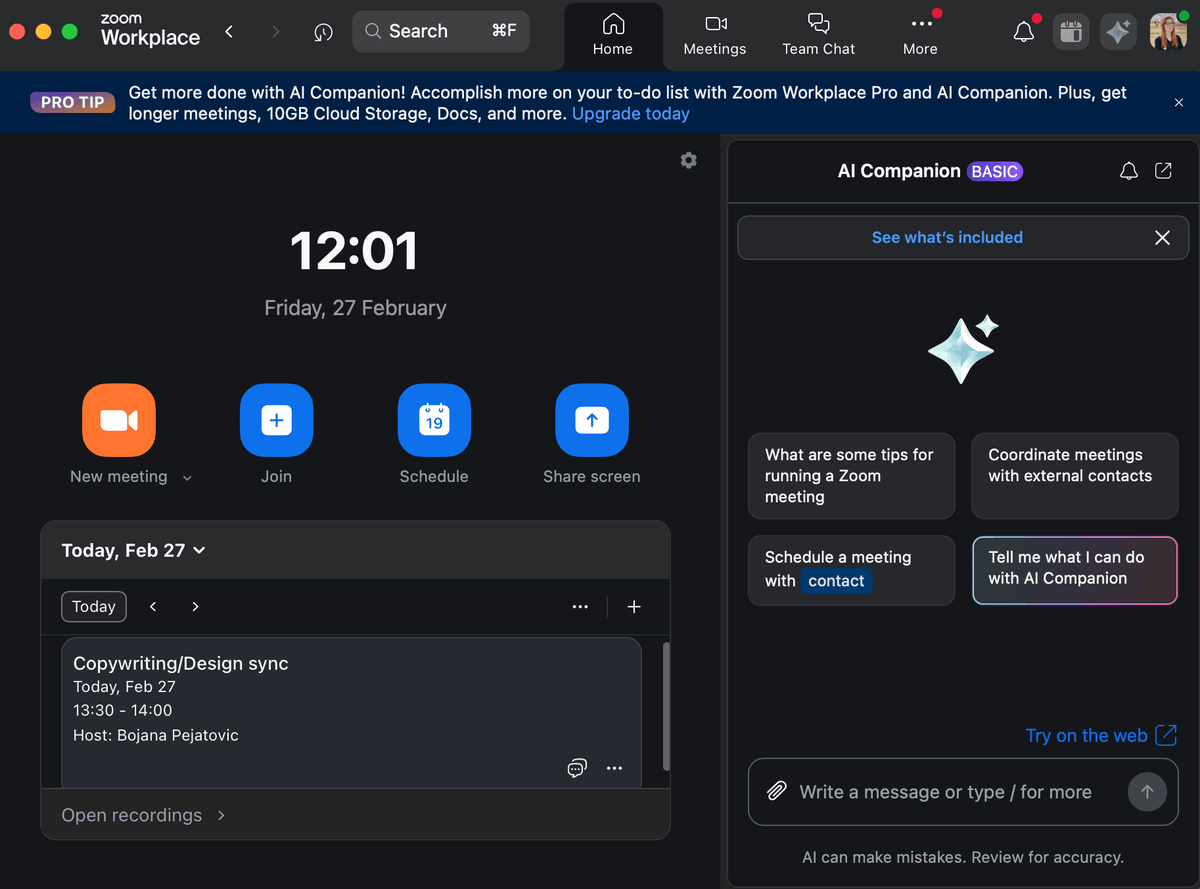Open Schedule via the calendar icon
The height and width of the screenshot is (889, 1200).
(x=434, y=420)
